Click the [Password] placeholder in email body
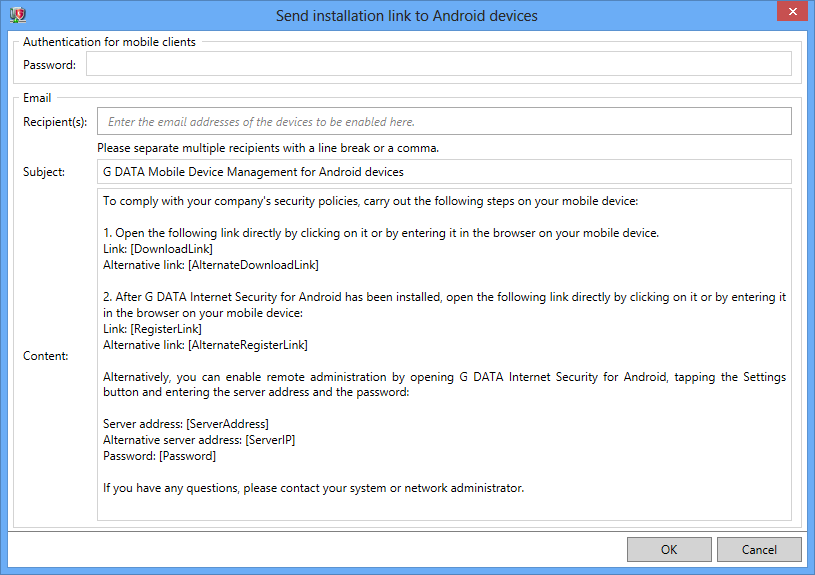Screen dimensions: 815x575 click(187, 456)
